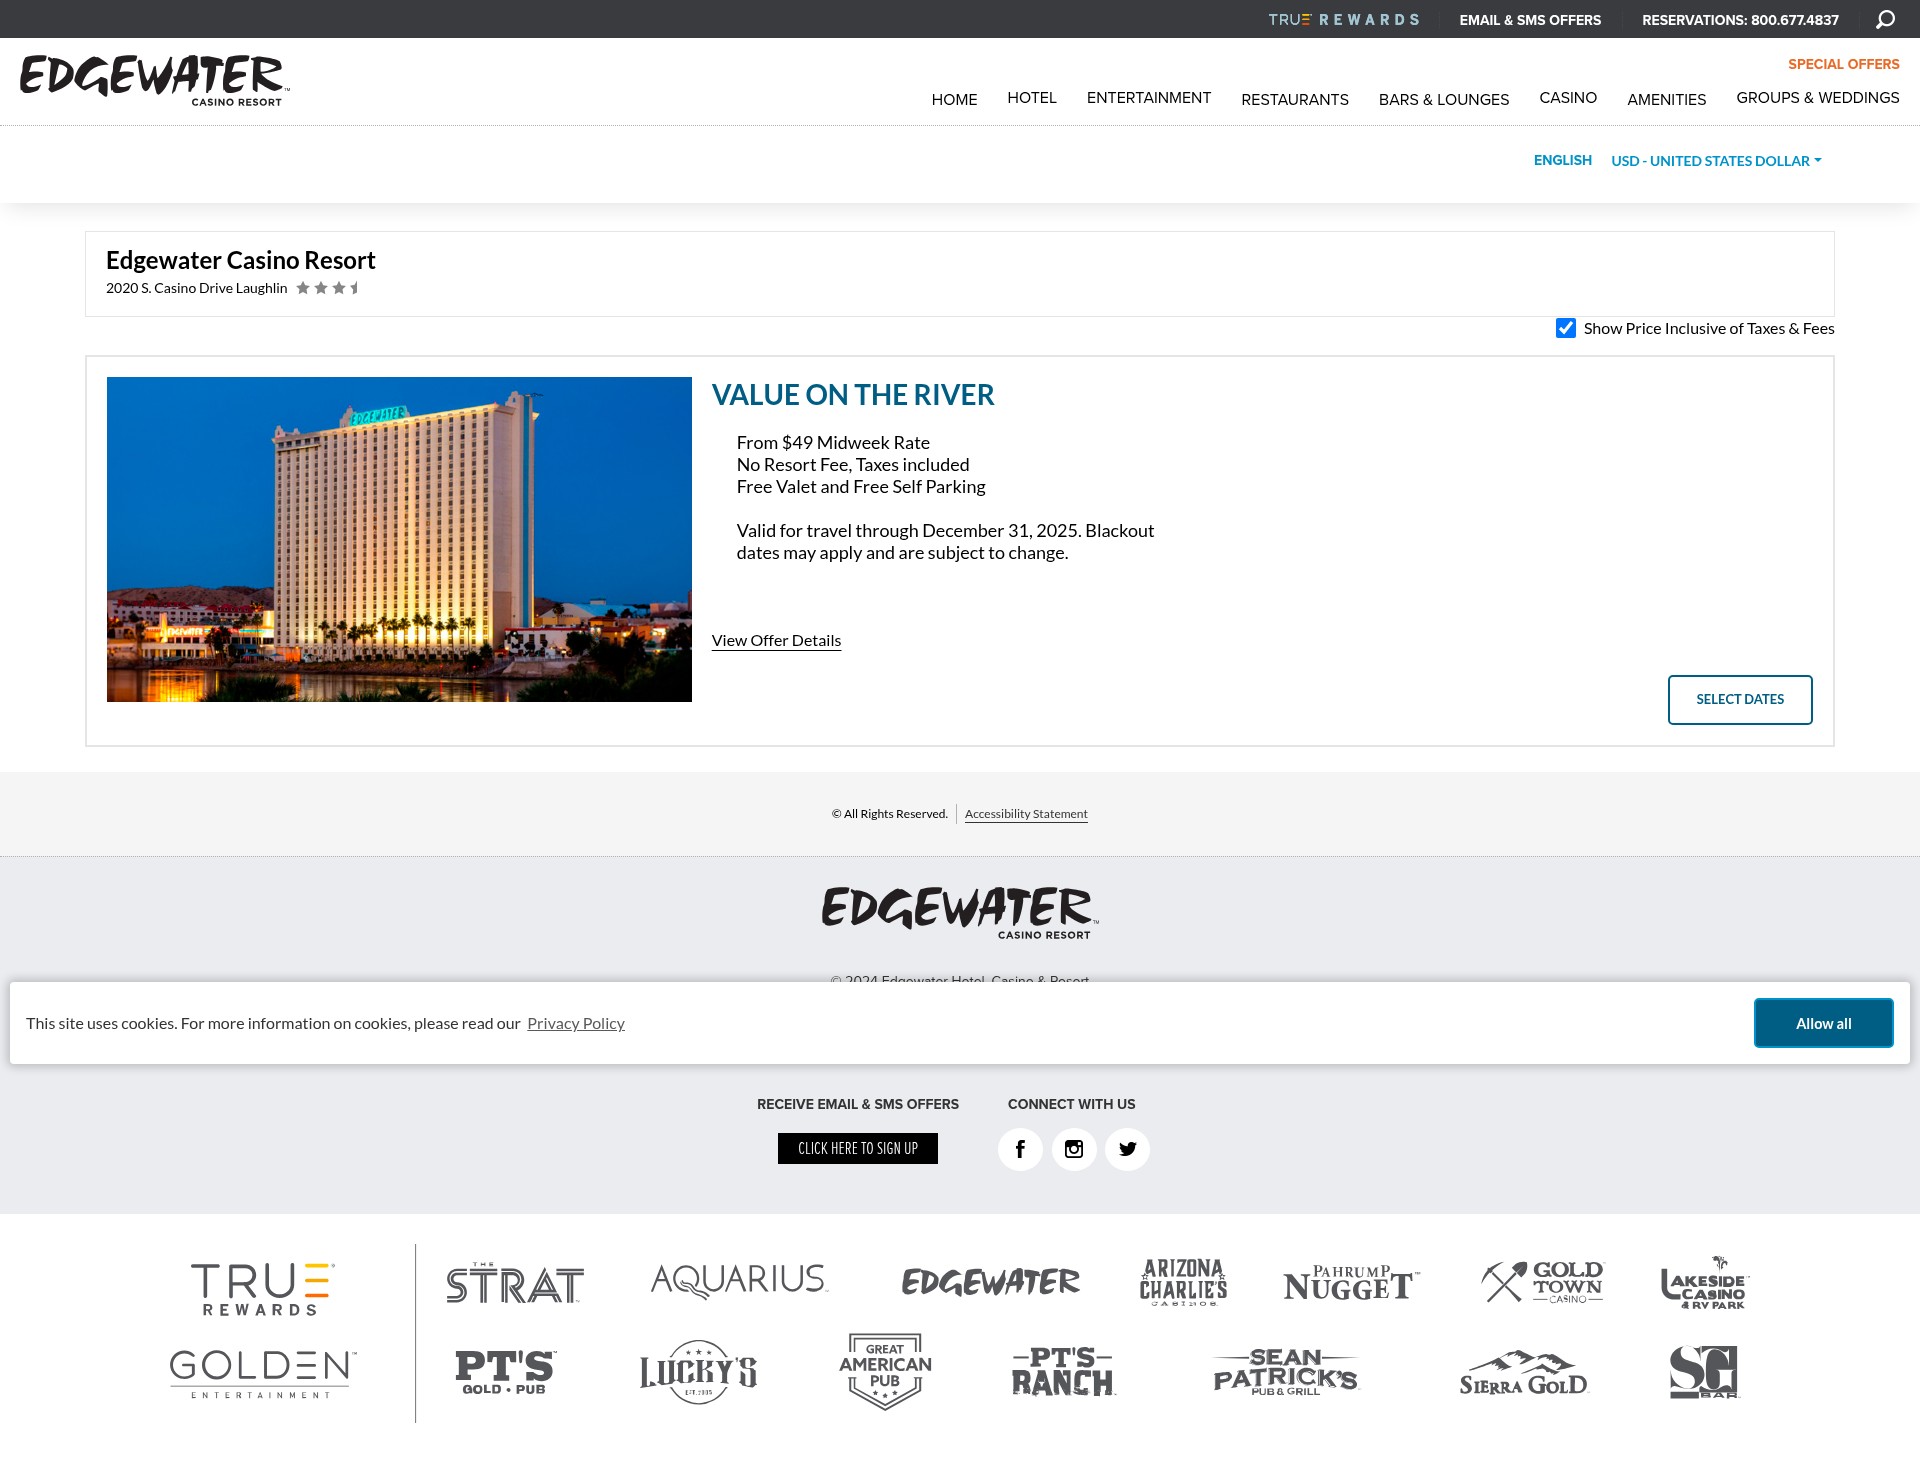The width and height of the screenshot is (1920, 1458).
Task: Click the Edgewater Casino Resort header logo
Action: coord(155,81)
